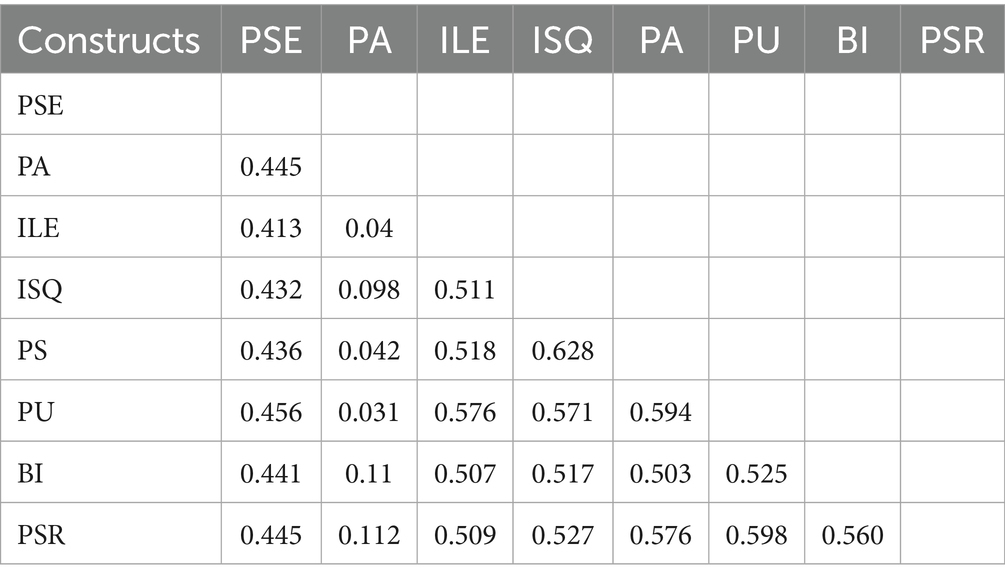This screenshot has height=582, width=1005.
Task: Select the cell containing 0.04
Action: (x=370, y=228)
